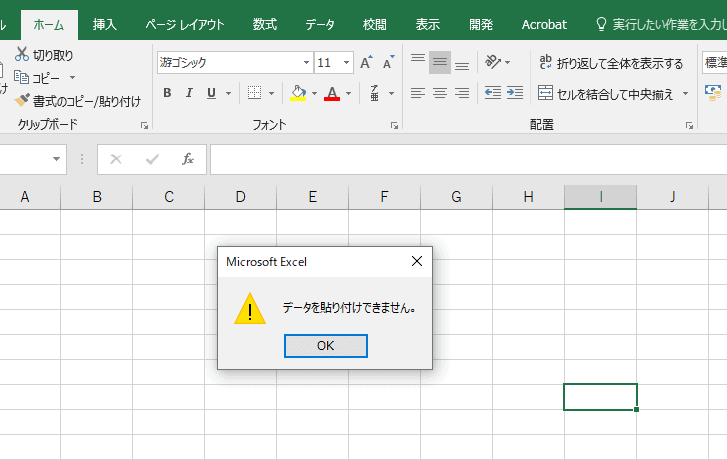Toggle the underline formatting button

(211, 93)
